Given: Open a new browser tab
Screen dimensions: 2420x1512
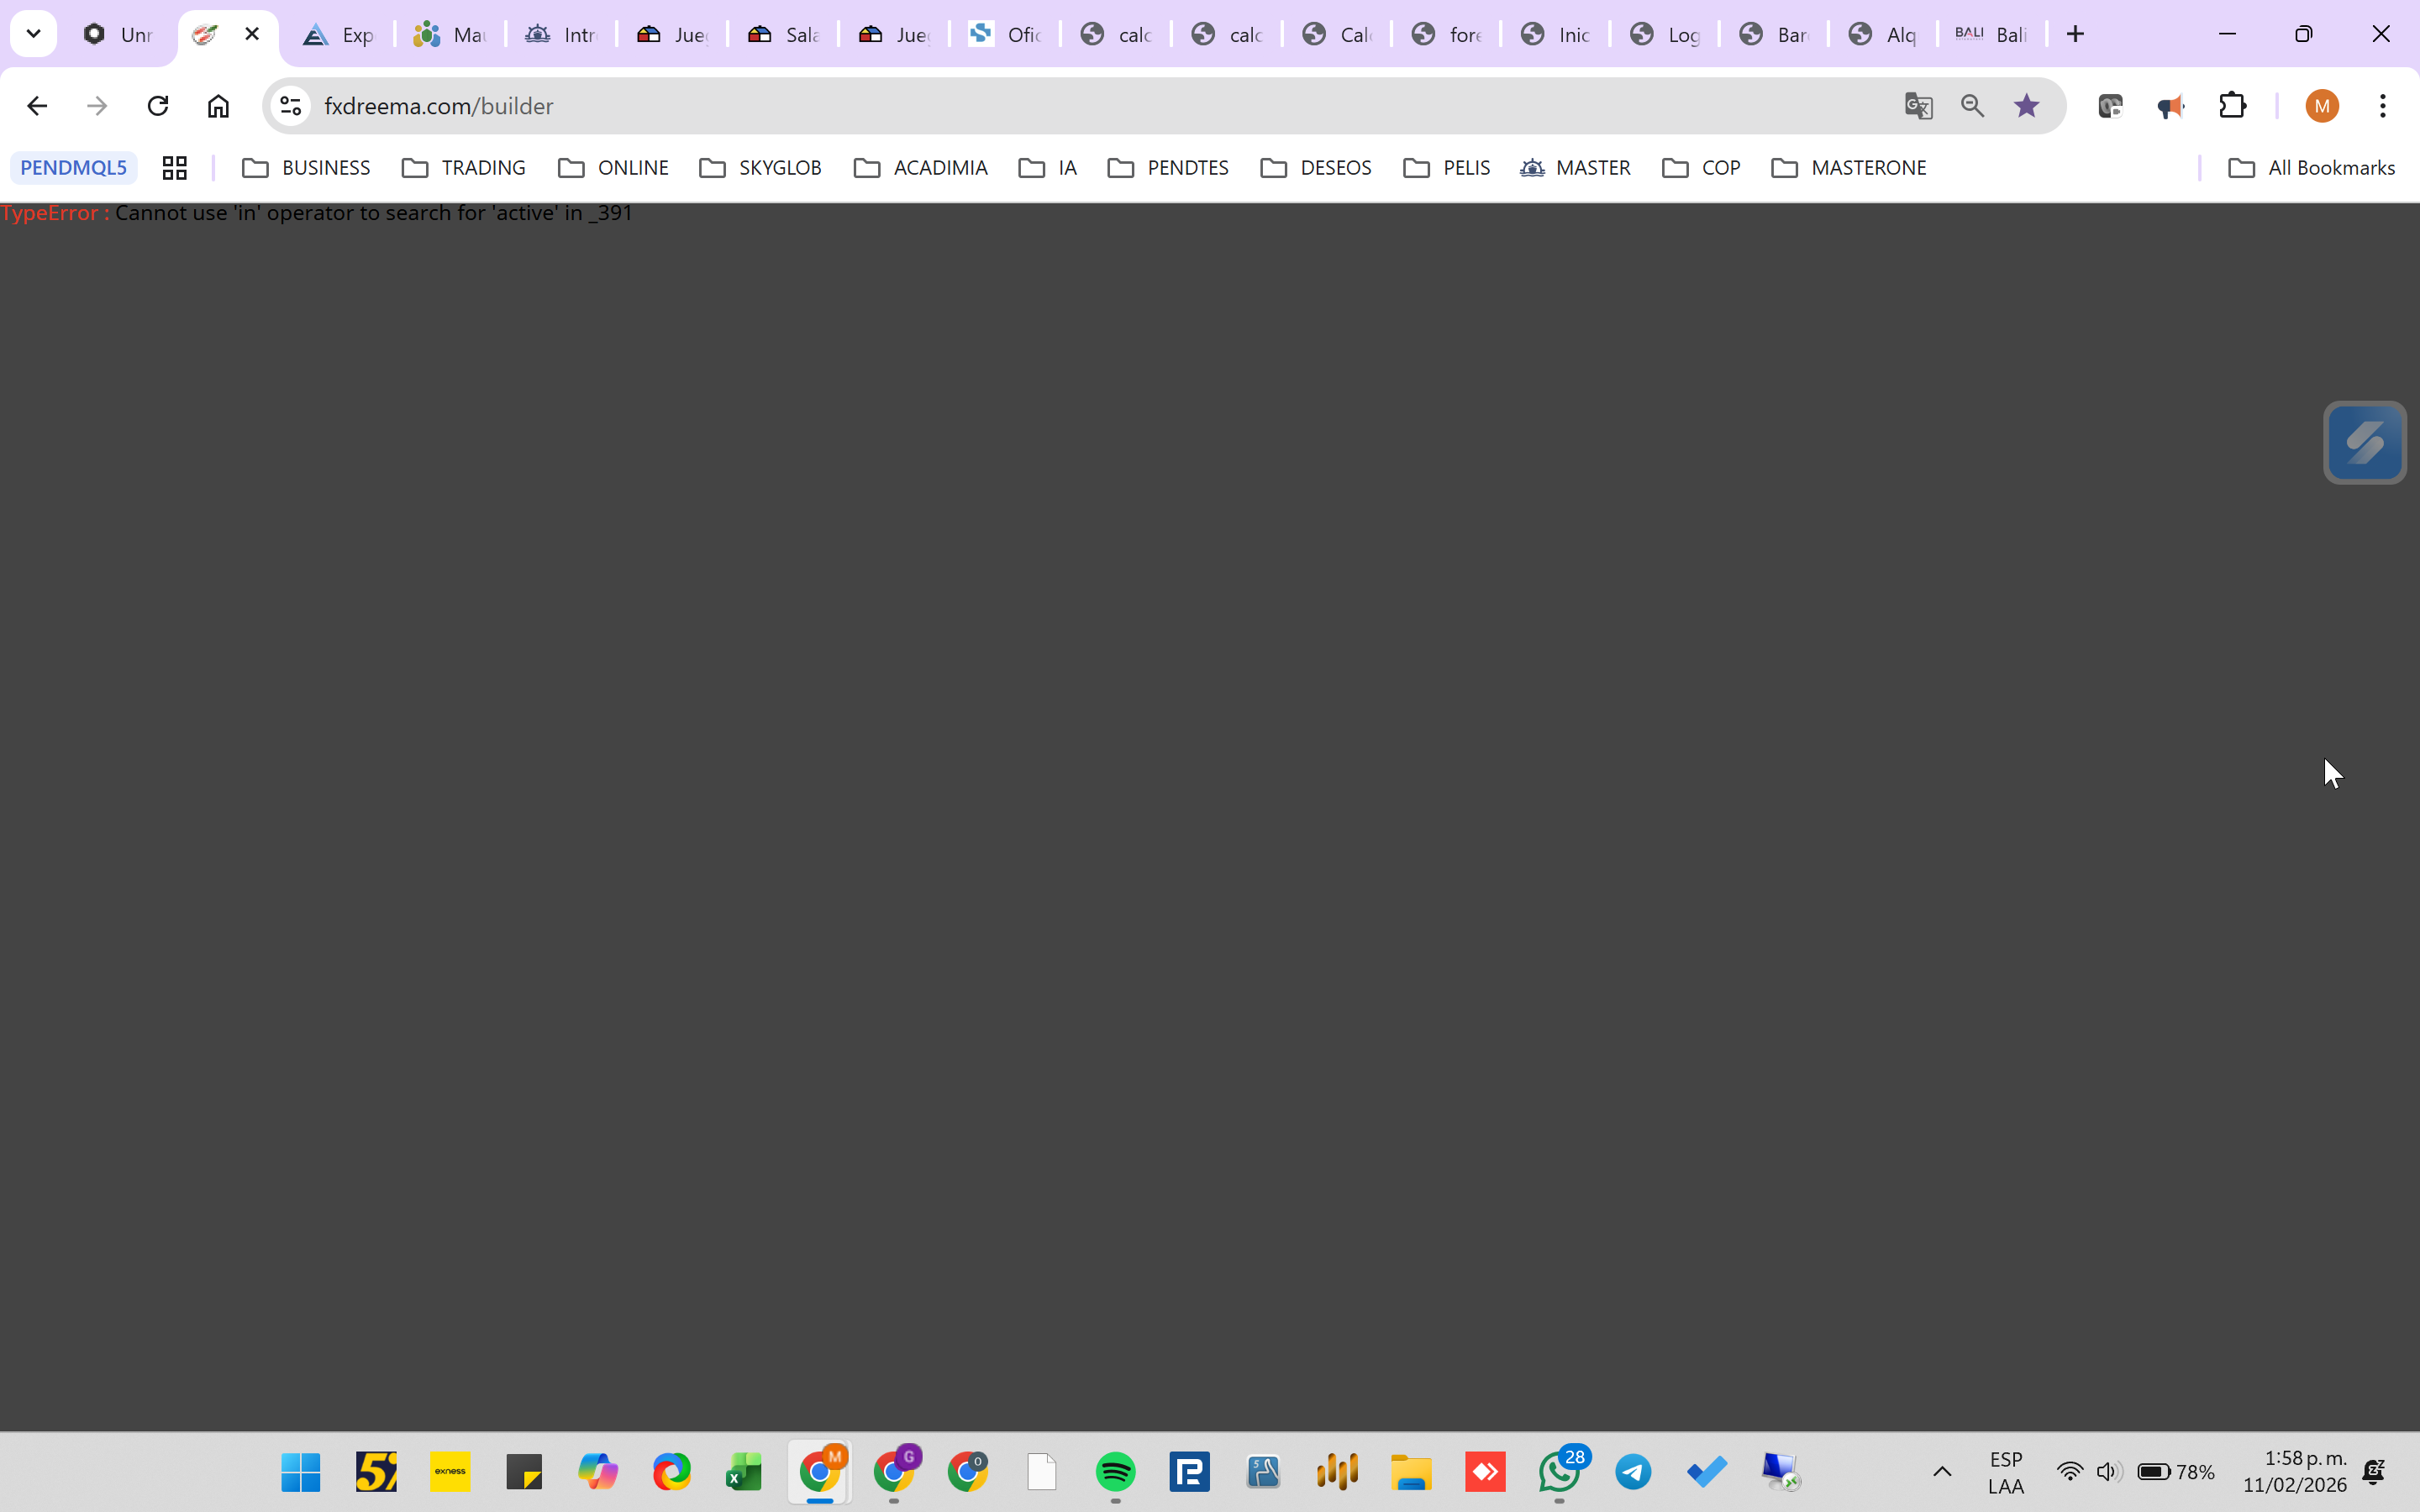Looking at the screenshot, I should pos(2075,34).
